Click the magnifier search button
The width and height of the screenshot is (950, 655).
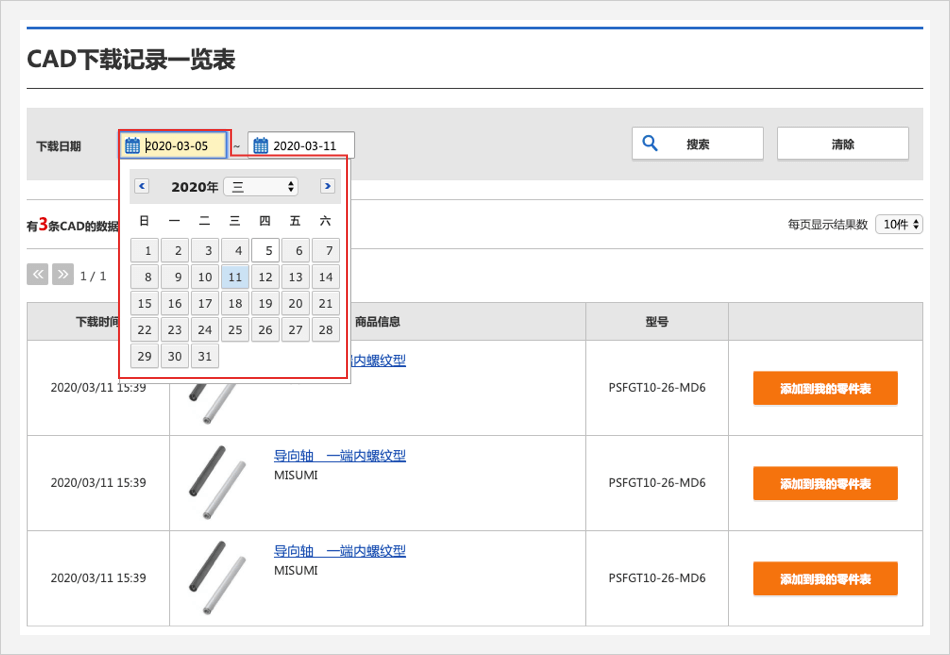coord(697,144)
